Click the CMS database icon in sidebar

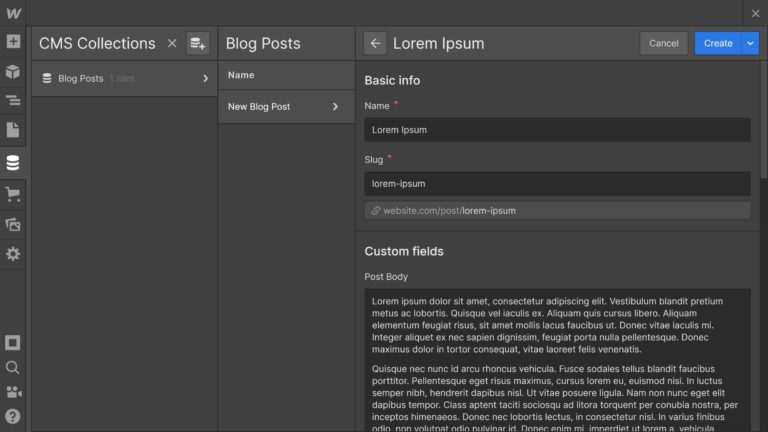click(13, 162)
